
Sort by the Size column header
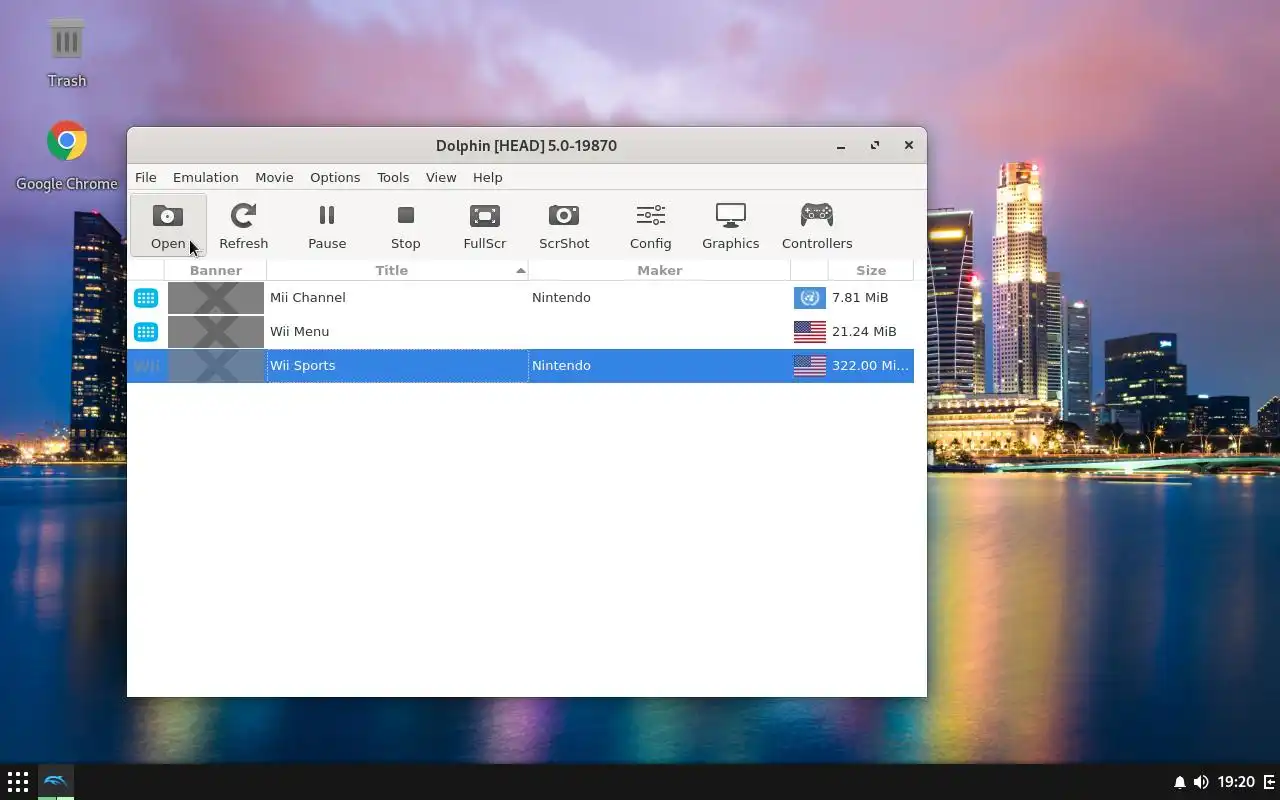coord(871,270)
